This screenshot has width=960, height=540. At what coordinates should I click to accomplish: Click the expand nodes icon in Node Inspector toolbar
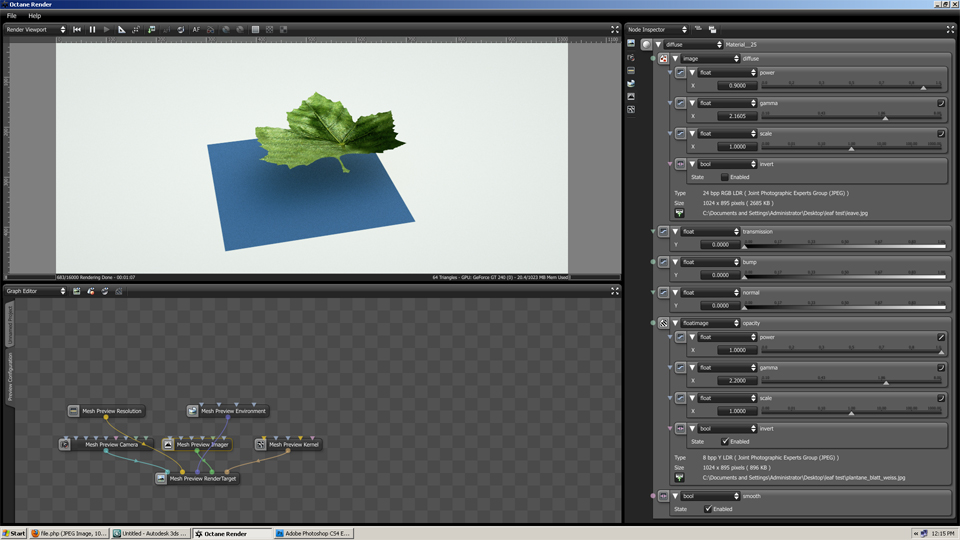(x=713, y=29)
